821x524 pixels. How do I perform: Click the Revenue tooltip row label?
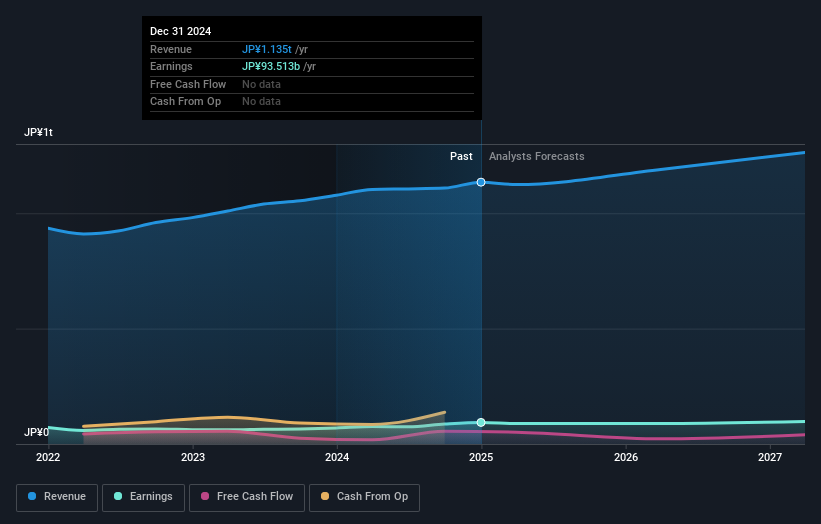pyautogui.click(x=171, y=49)
